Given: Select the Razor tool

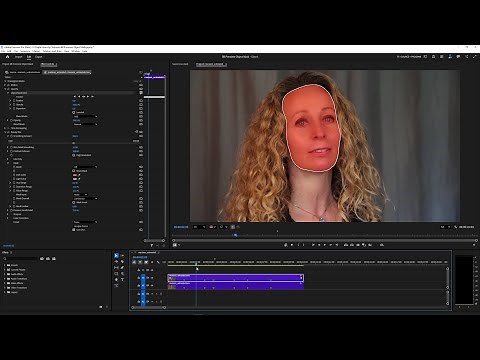Looking at the screenshot, I should click(x=122, y=262).
